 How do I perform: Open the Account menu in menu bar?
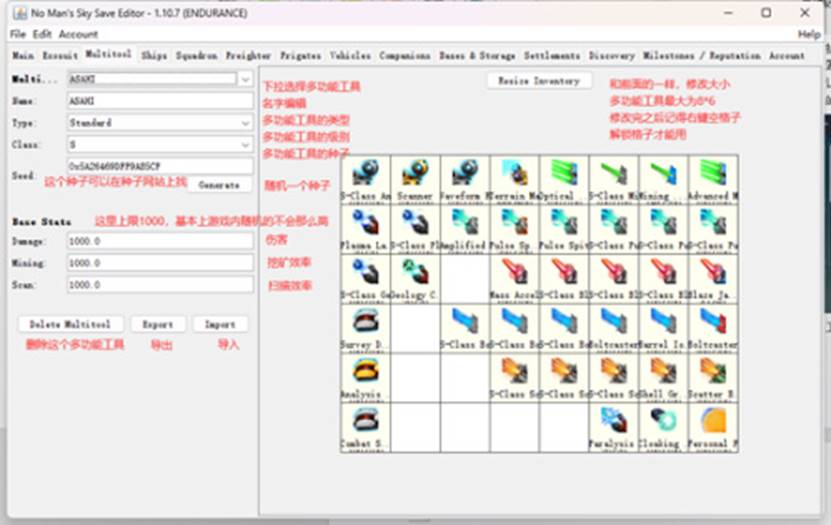(78, 34)
